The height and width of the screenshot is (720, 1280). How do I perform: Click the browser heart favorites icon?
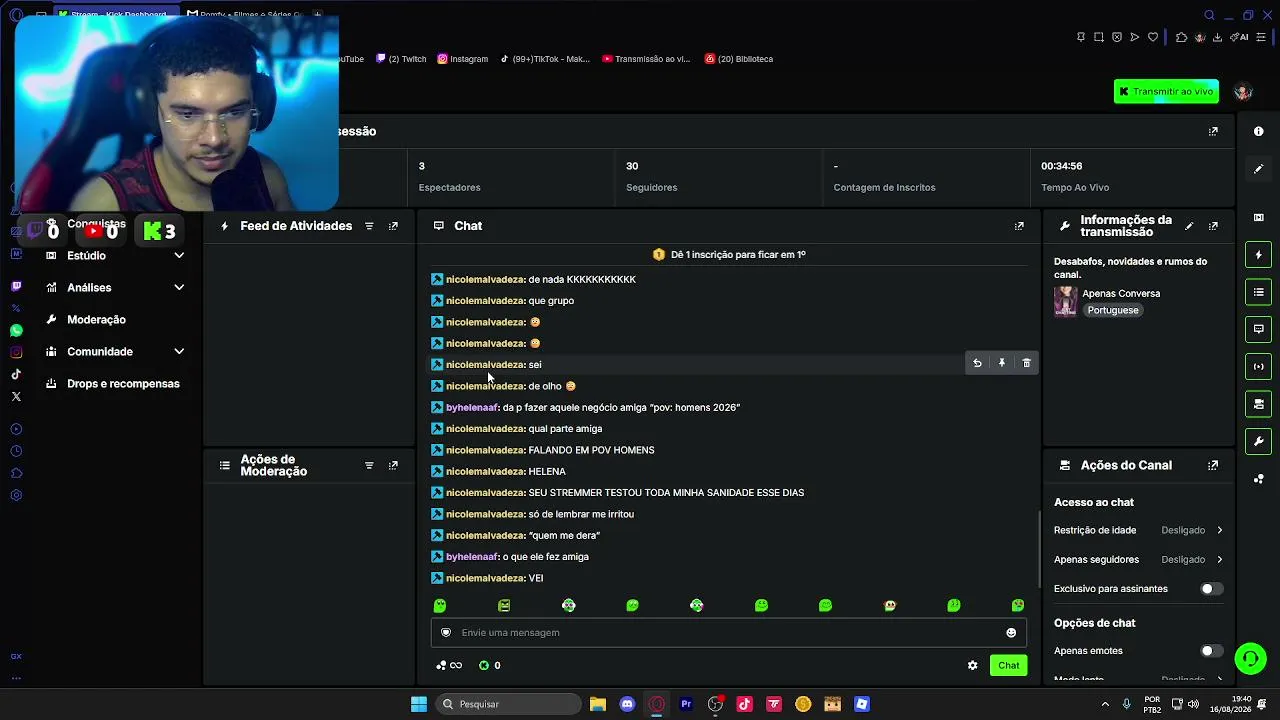(x=1153, y=37)
